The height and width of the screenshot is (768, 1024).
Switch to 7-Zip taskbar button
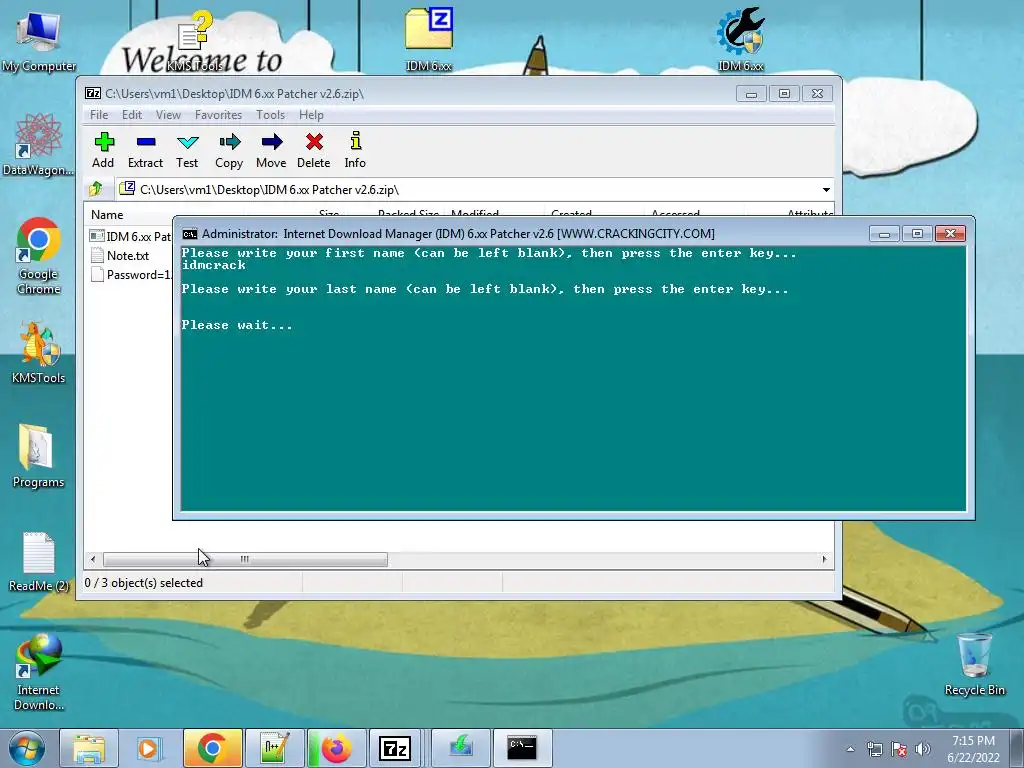pyautogui.click(x=394, y=748)
